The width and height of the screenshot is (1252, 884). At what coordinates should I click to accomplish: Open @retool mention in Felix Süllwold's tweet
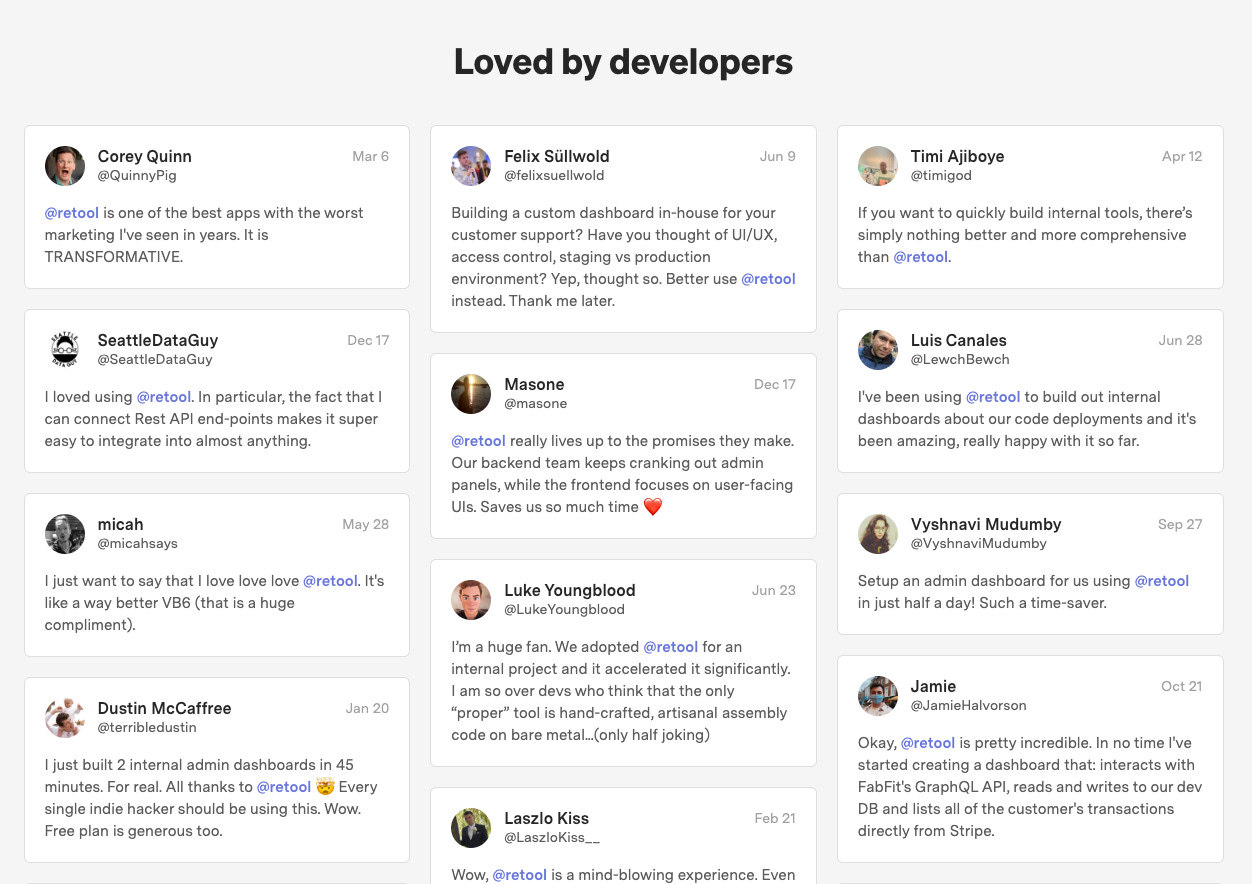[768, 279]
